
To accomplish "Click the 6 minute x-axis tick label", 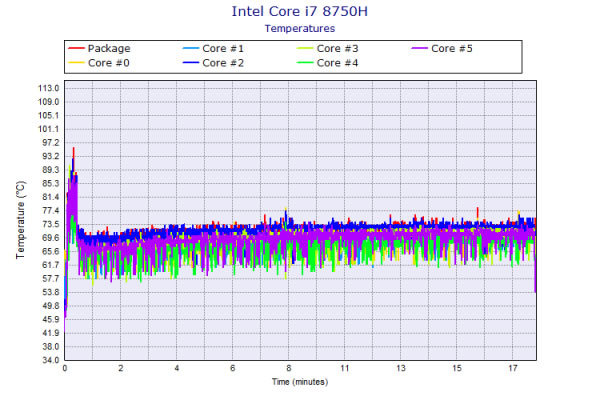I will (233, 368).
